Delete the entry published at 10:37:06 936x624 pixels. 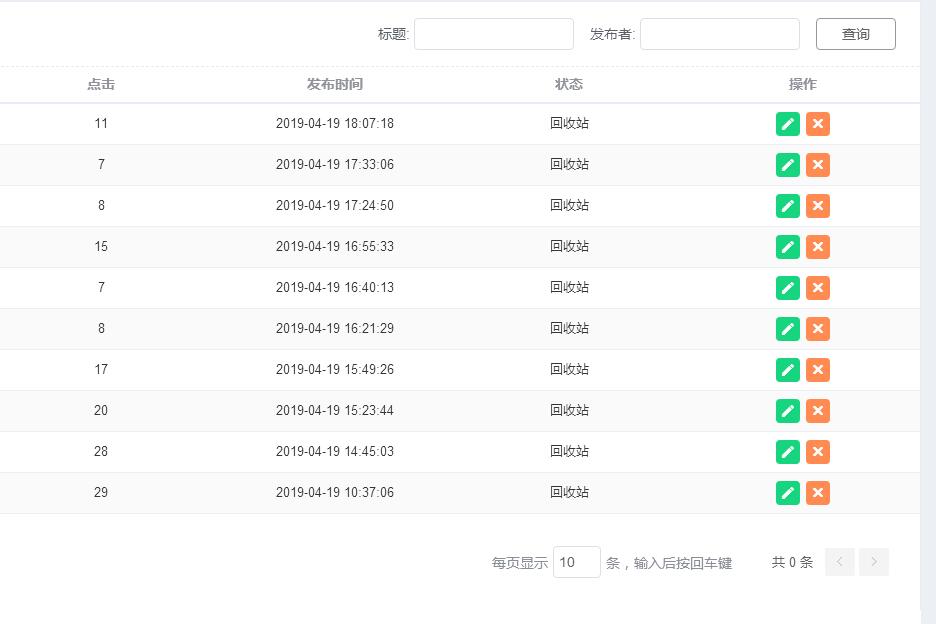pyautogui.click(x=818, y=493)
